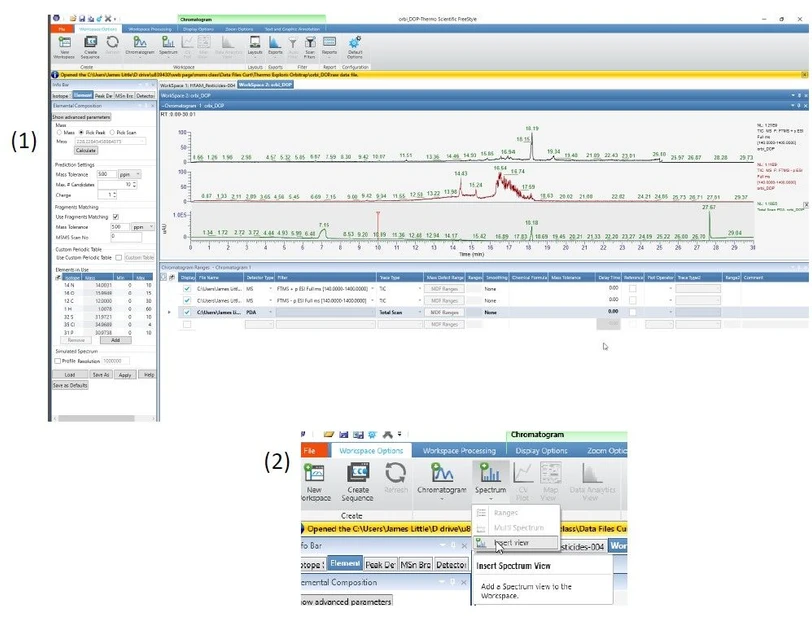Click Create Sequence in the full-window screenshot

click(90, 47)
